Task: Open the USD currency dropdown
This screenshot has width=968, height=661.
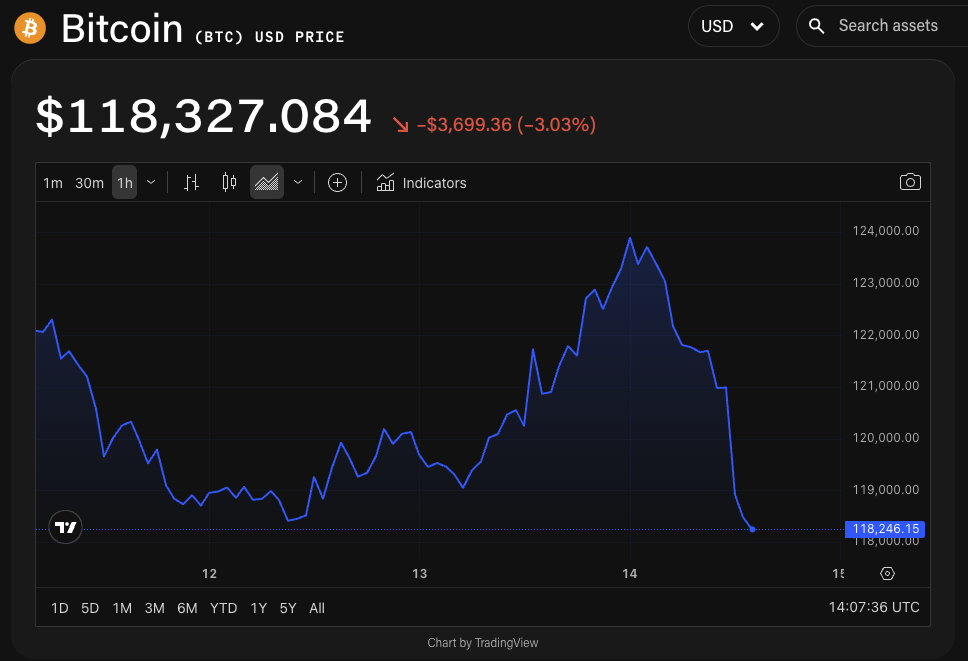Action: click(x=733, y=26)
